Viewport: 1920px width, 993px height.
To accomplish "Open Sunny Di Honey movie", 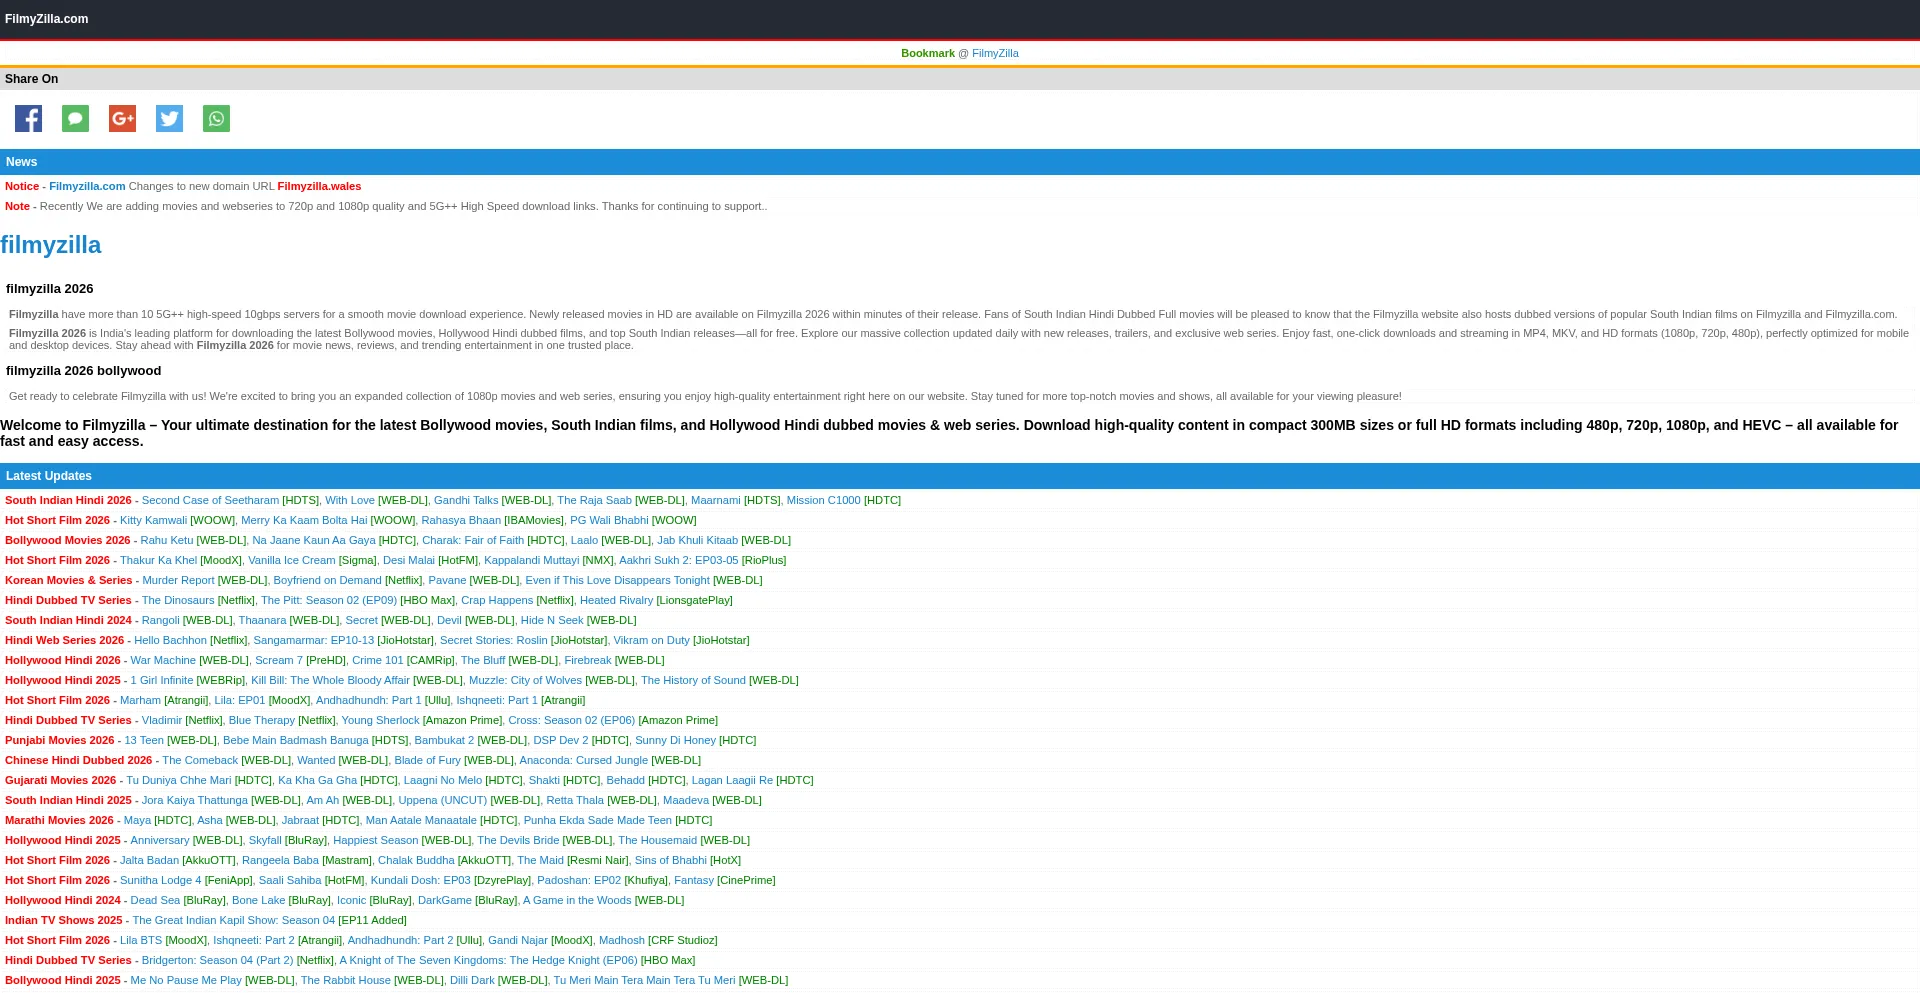I will [x=675, y=740].
